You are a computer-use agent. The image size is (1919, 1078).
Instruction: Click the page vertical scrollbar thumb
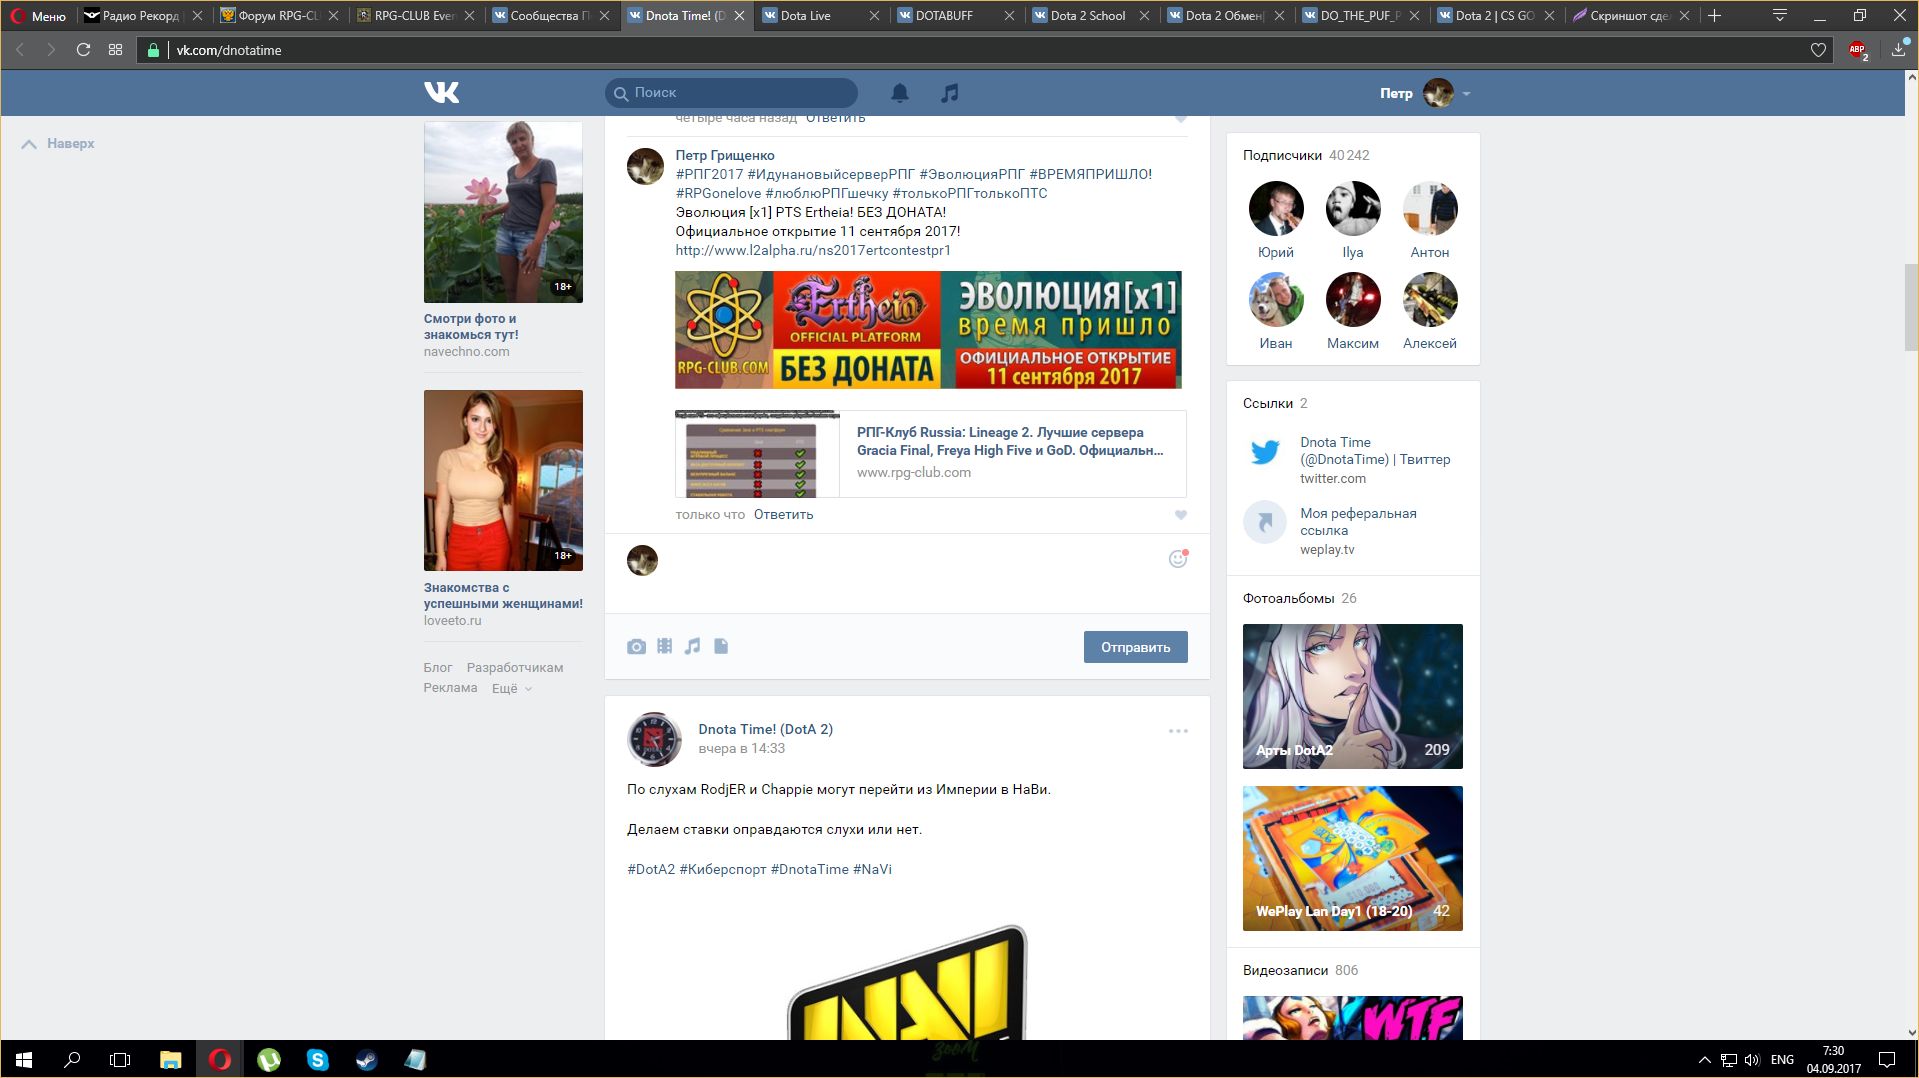tap(1911, 306)
